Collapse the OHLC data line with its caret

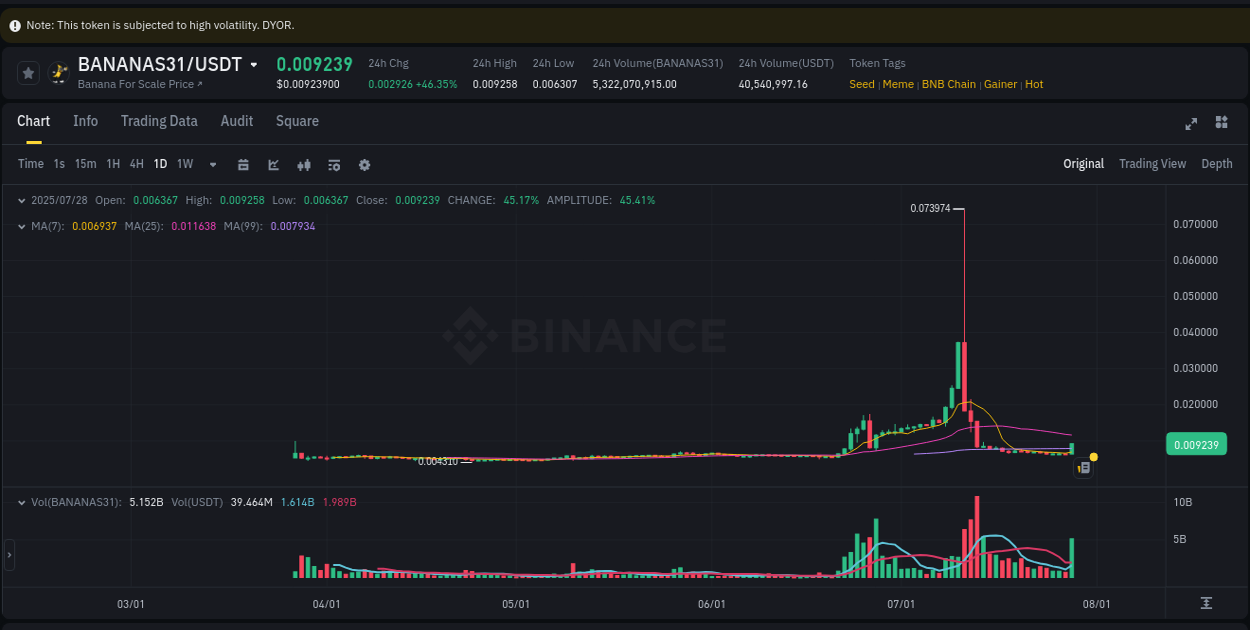point(22,199)
